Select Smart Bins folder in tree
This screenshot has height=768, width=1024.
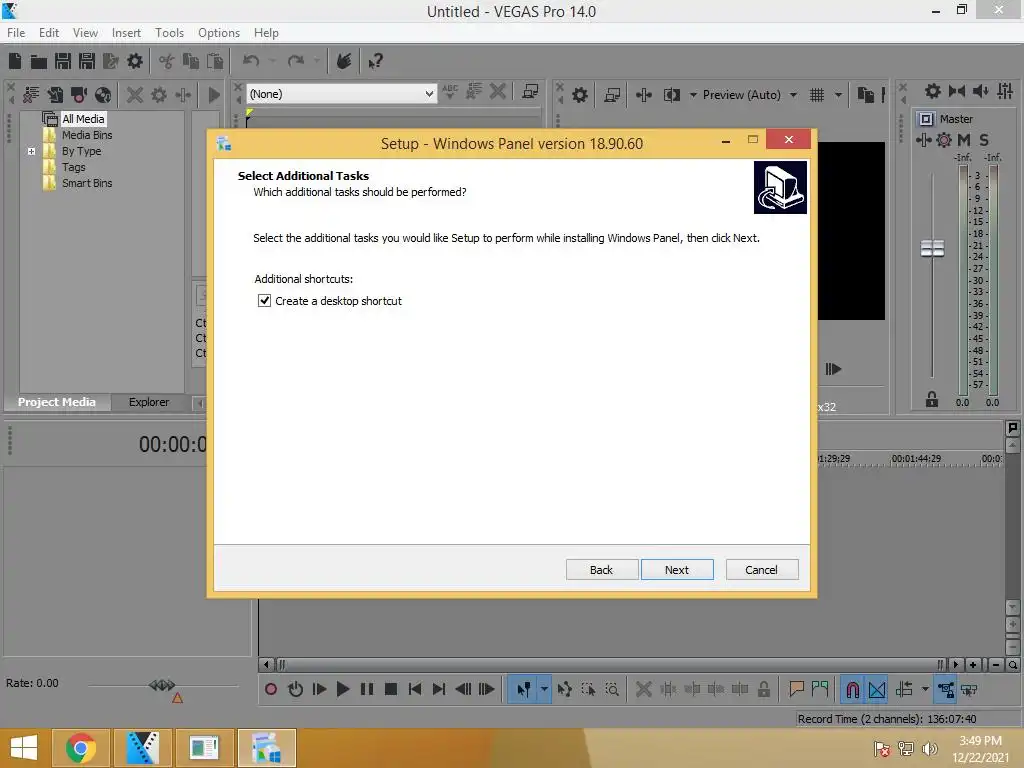(87, 184)
